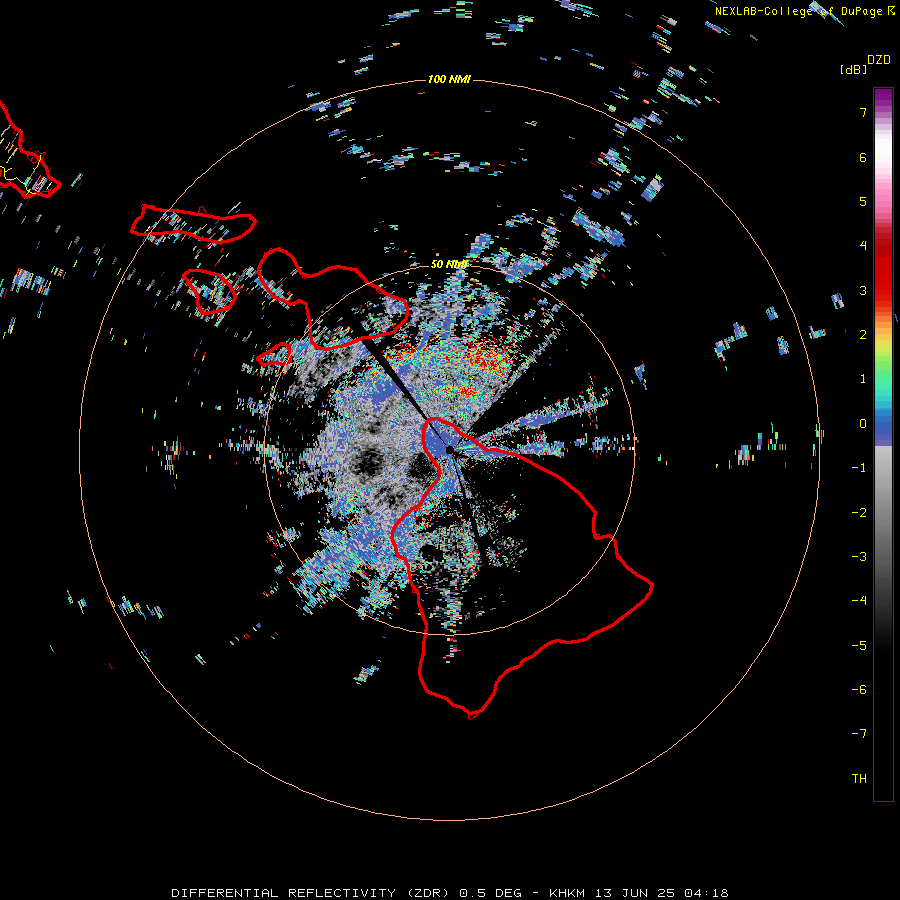Click the -7 value on the color scale
The width and height of the screenshot is (900, 900).
[x=859, y=734]
